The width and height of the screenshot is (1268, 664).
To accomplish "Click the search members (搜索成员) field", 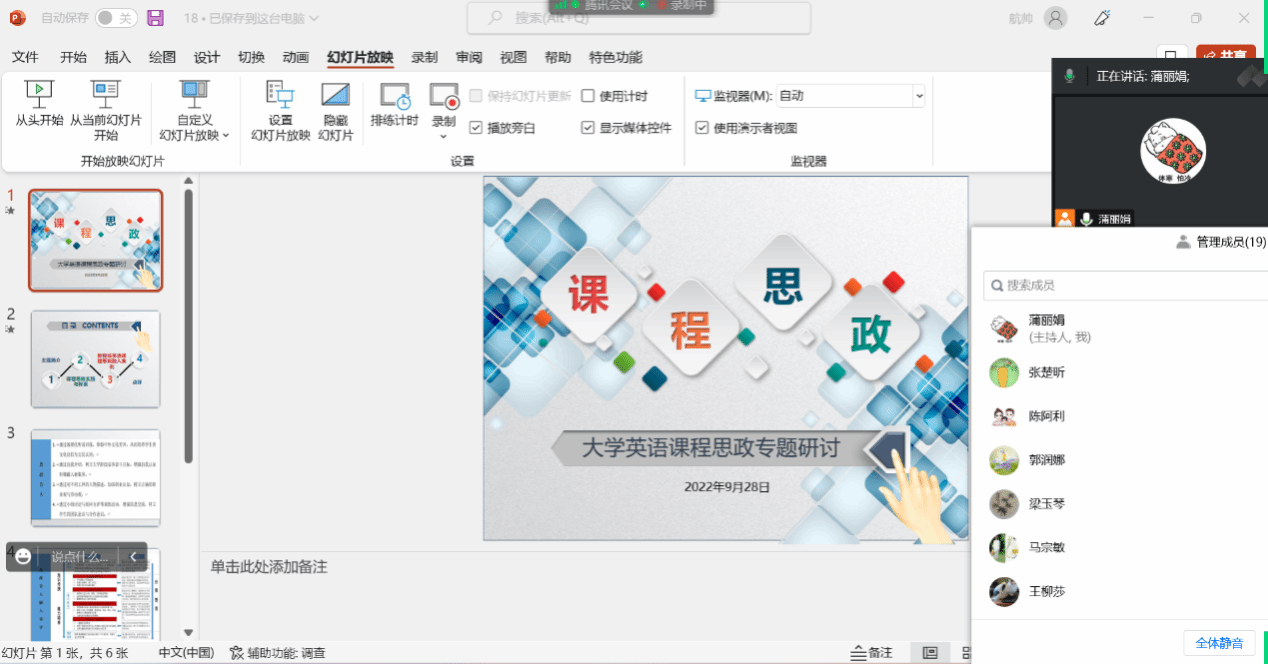I will click(1120, 285).
